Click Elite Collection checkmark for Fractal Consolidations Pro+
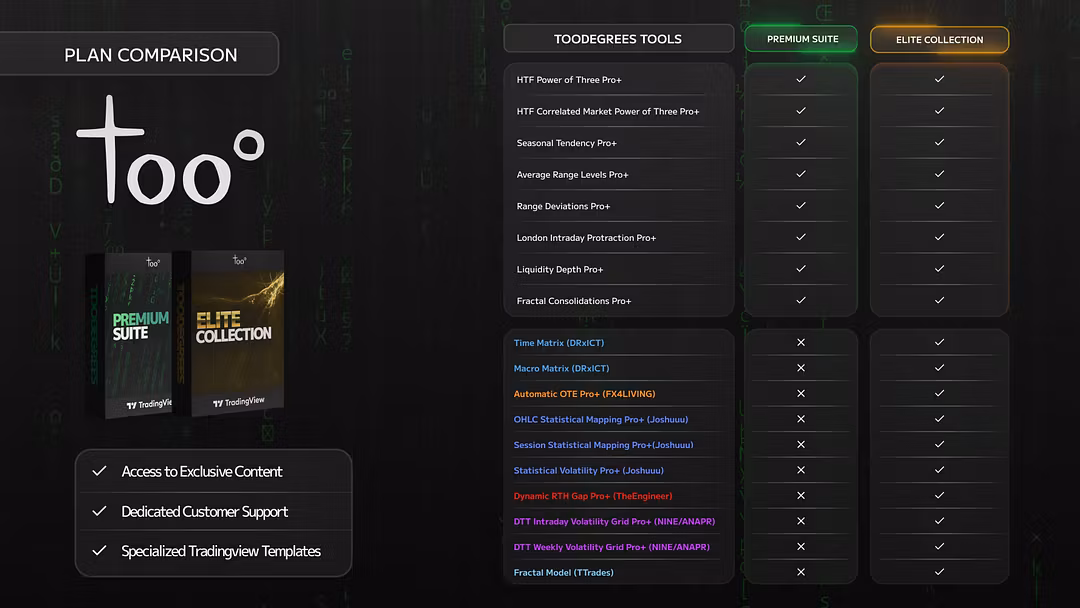 click(x=939, y=300)
